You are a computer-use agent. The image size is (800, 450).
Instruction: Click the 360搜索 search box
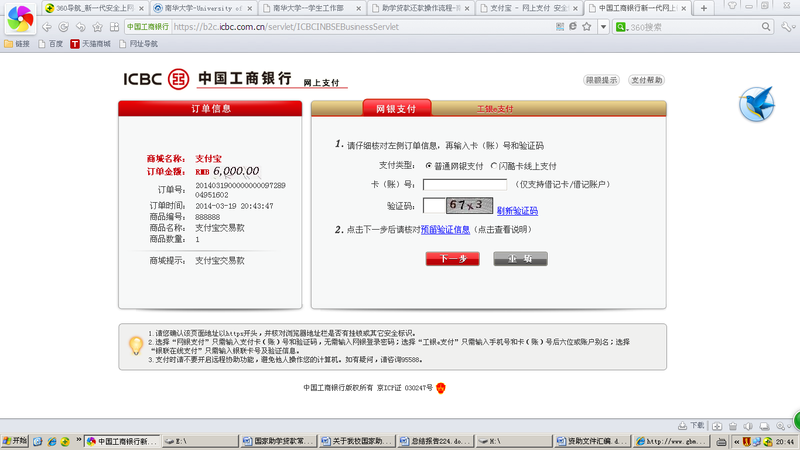pos(694,27)
